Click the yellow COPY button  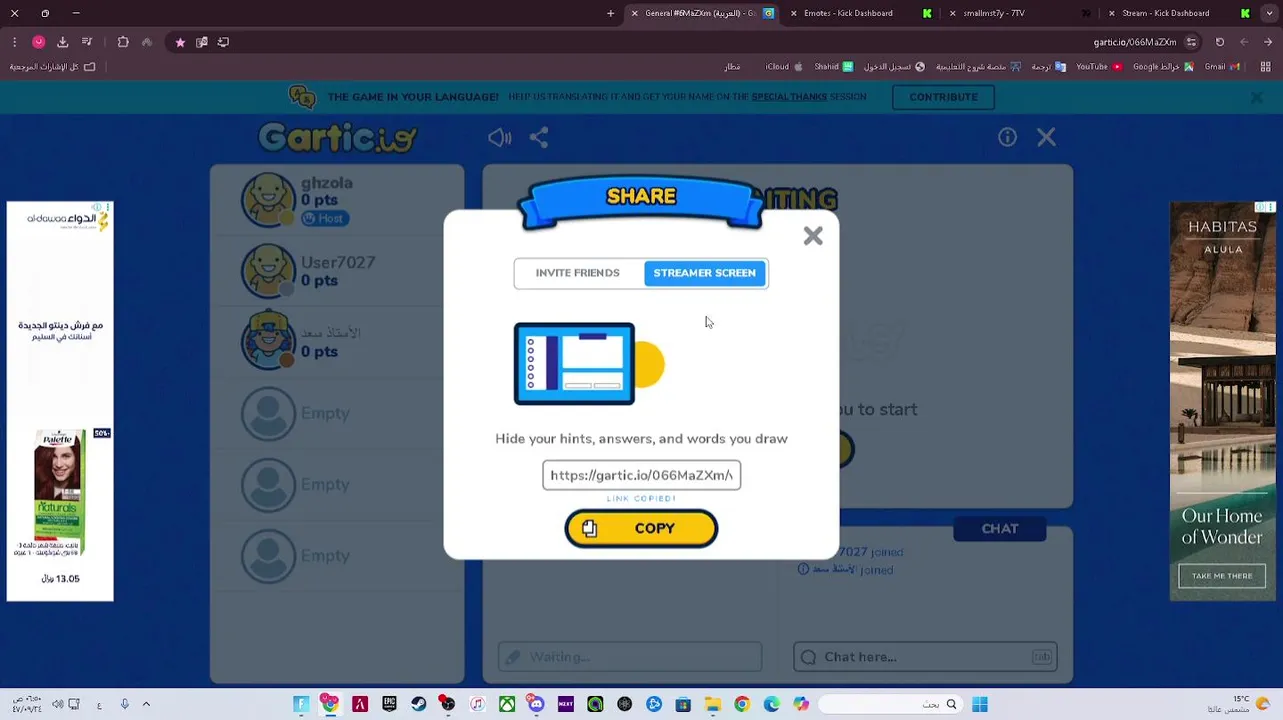coord(641,529)
